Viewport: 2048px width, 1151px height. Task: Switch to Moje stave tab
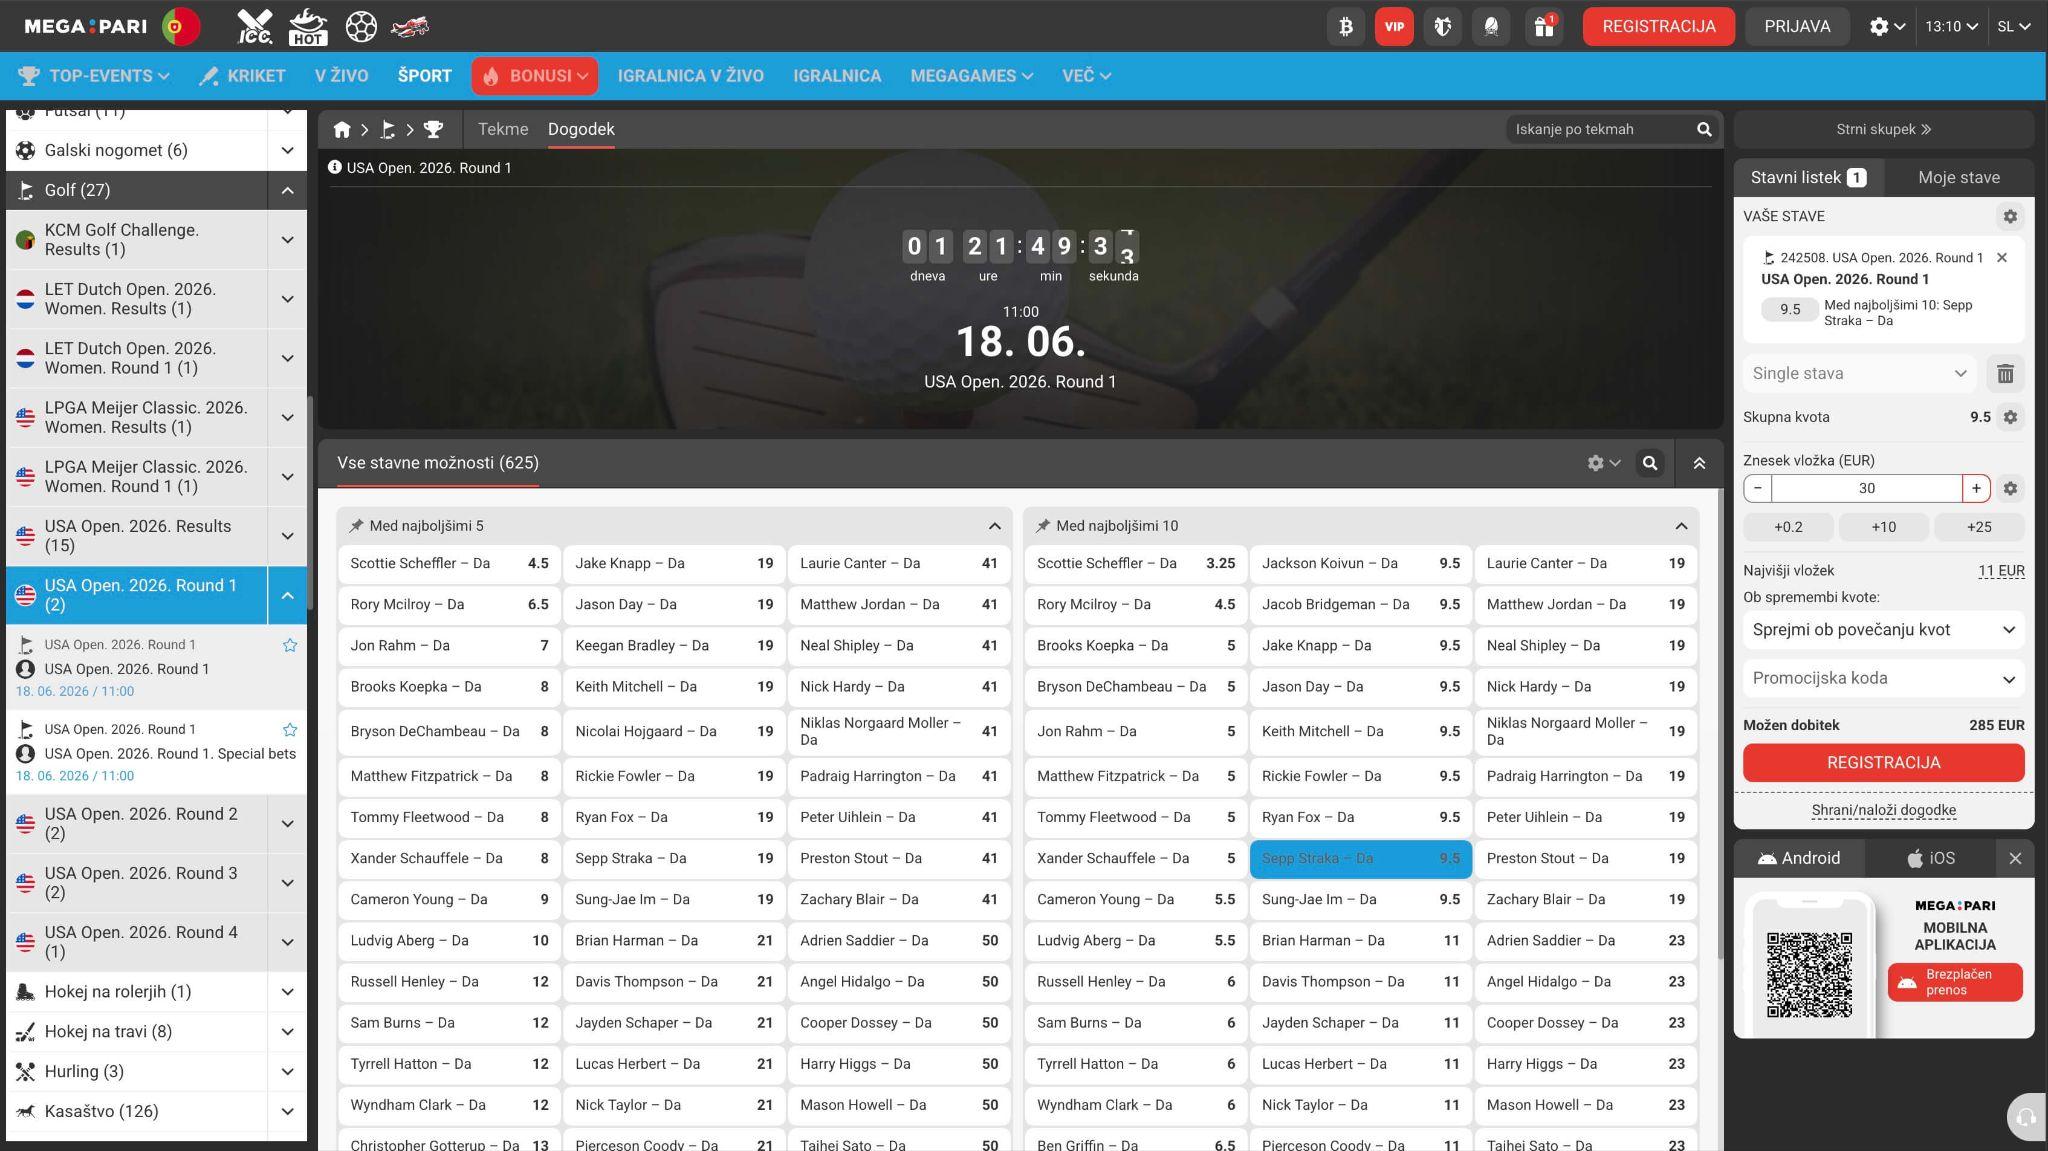(1959, 177)
